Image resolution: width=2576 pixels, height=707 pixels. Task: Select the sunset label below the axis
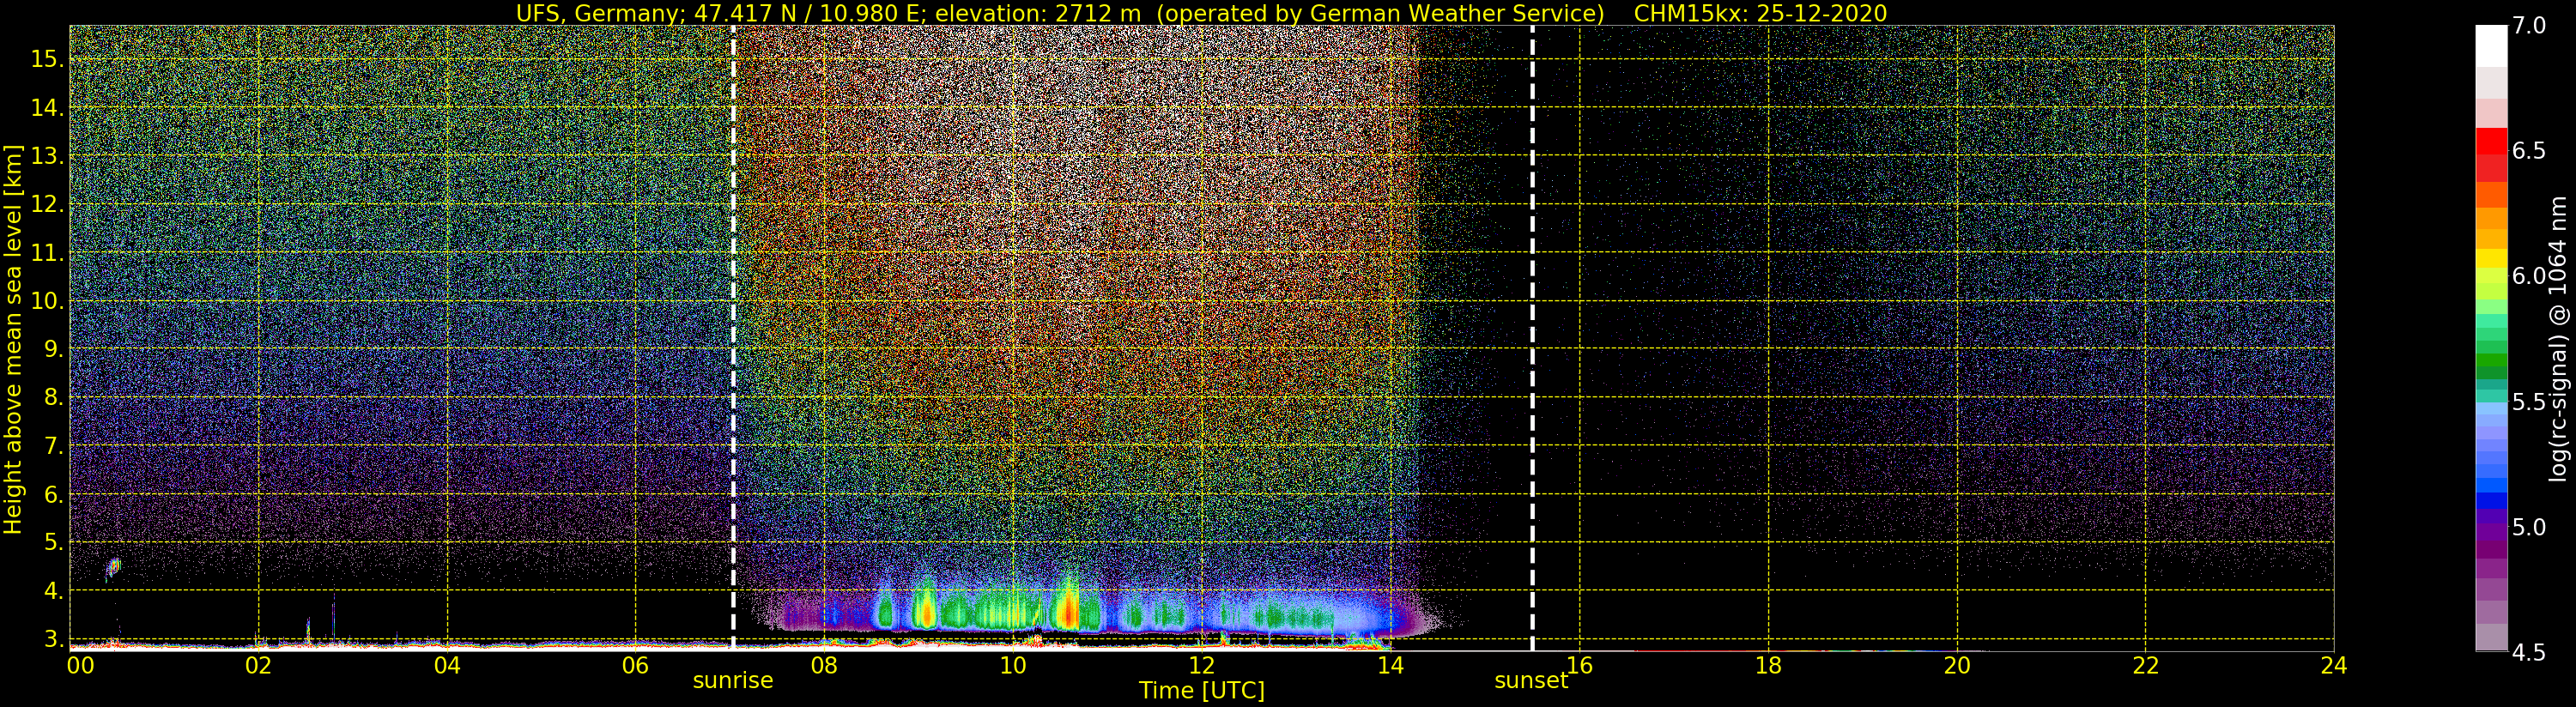(x=1531, y=681)
